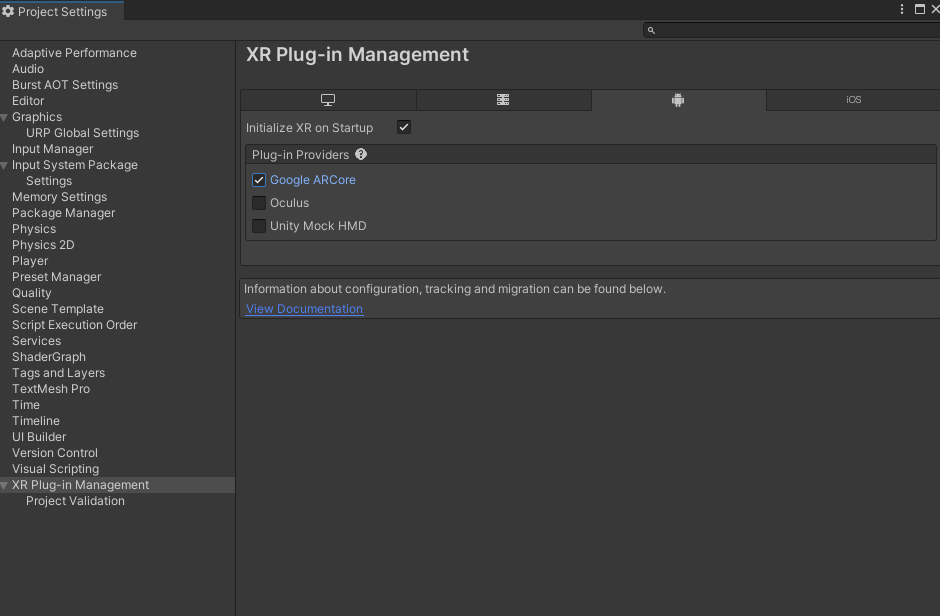Open Project Validation settings

tap(75, 501)
